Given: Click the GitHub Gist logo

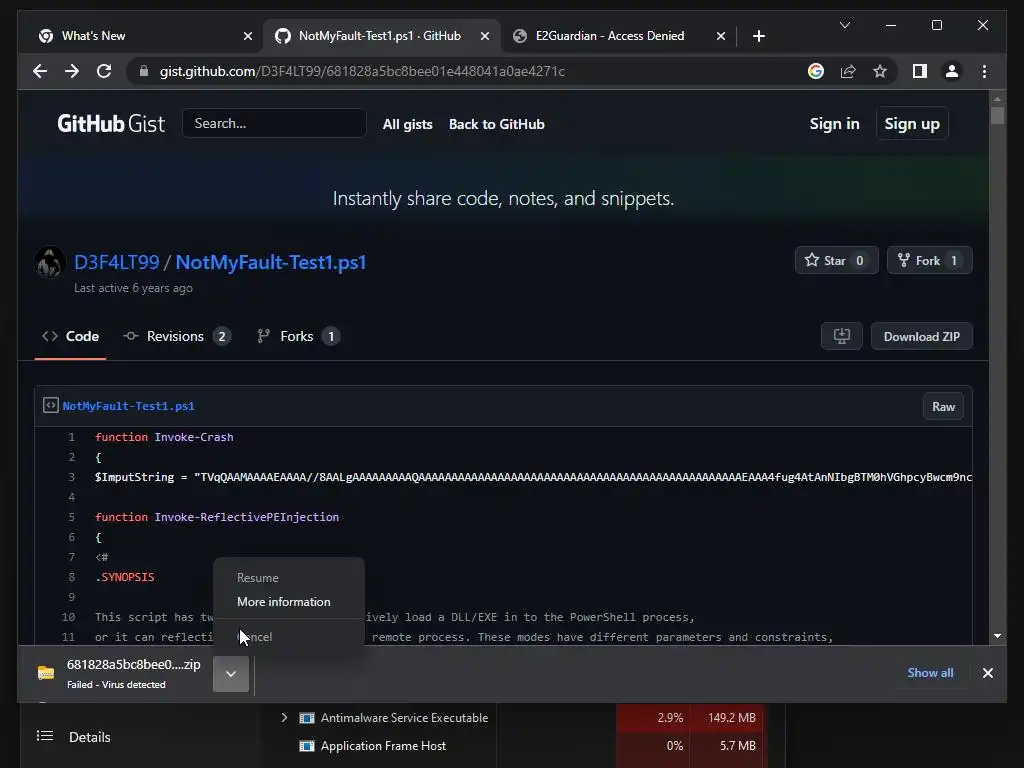Looking at the screenshot, I should [111, 123].
